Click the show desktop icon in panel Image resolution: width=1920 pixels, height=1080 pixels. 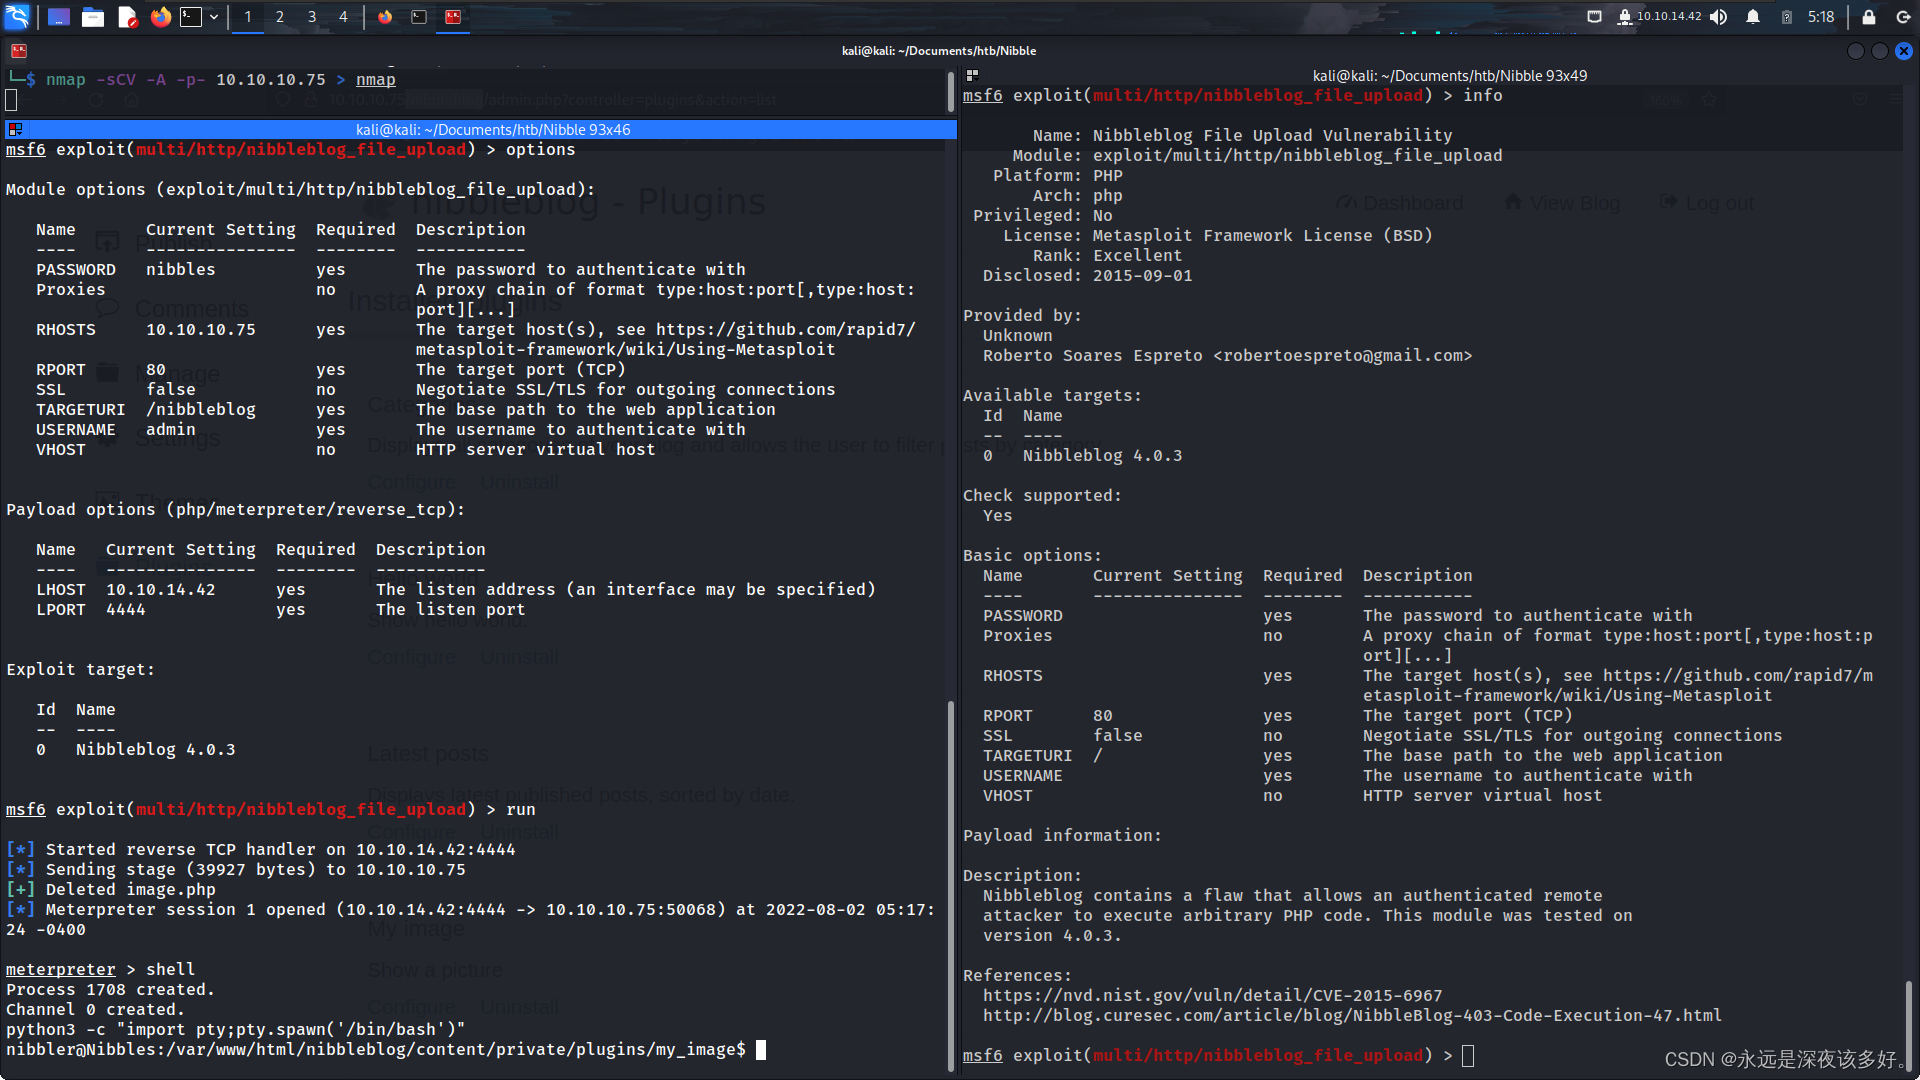[59, 17]
